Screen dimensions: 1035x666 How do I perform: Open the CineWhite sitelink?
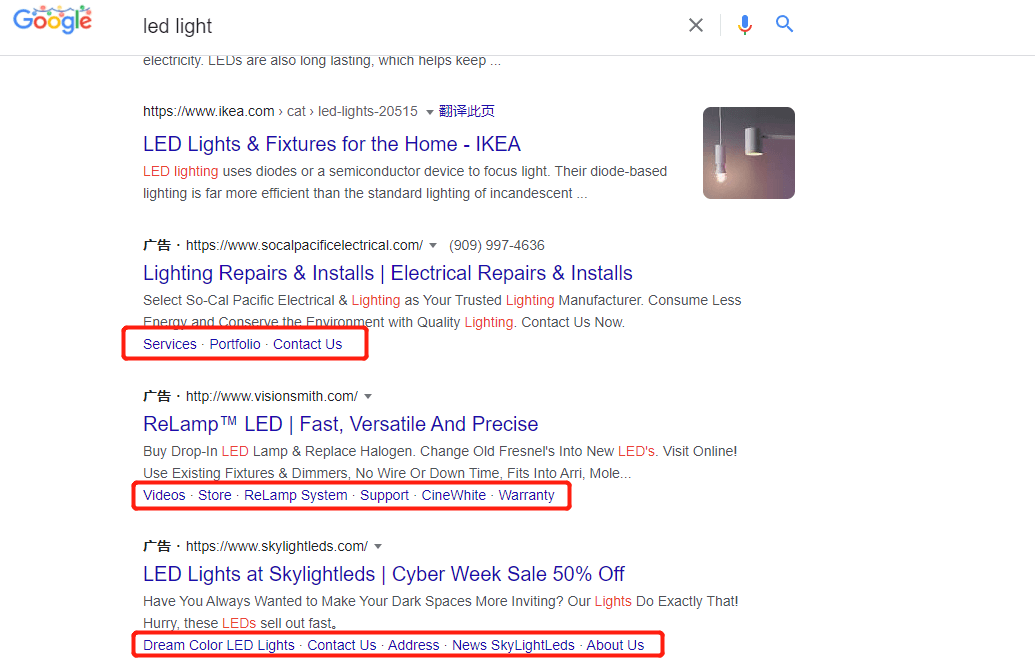(453, 495)
